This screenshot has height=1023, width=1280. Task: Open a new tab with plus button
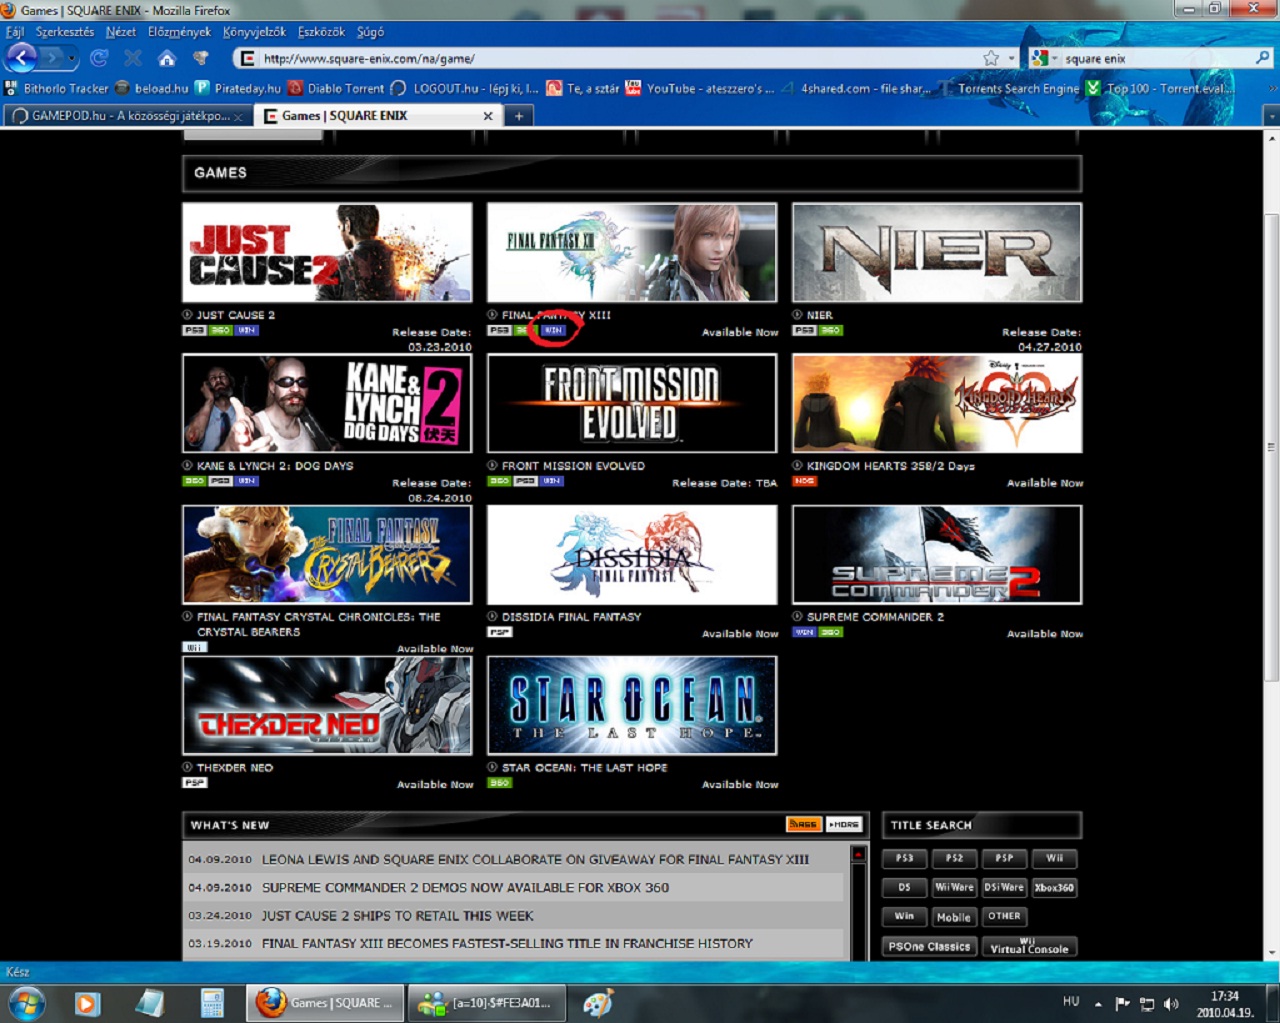tap(519, 116)
